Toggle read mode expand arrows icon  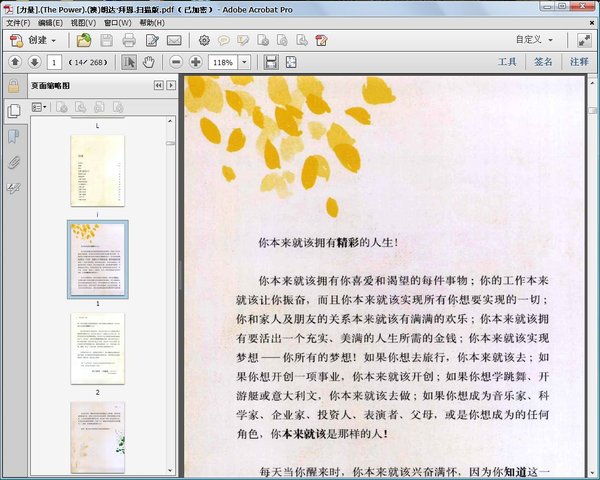point(584,40)
